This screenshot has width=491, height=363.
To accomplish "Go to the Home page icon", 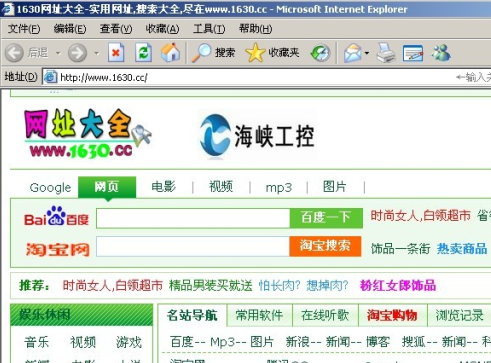I will 170,53.
